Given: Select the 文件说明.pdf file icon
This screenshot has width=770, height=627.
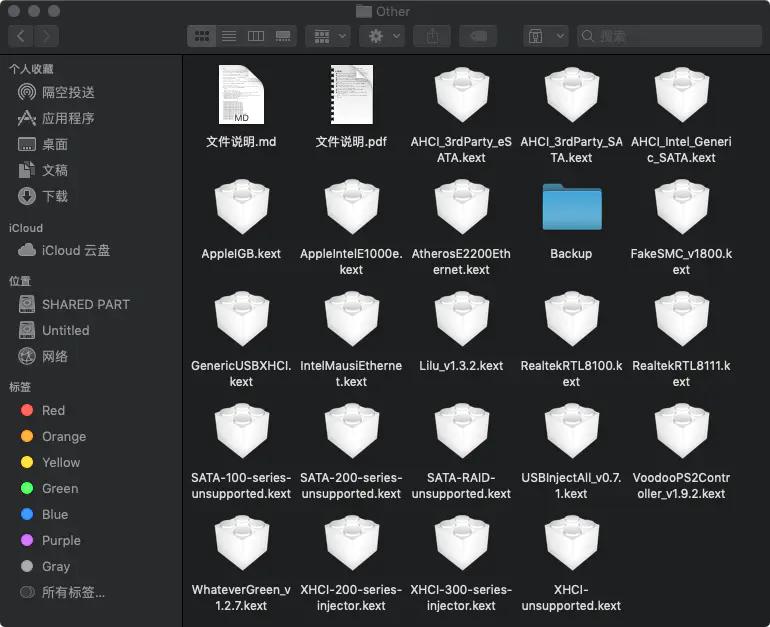Looking at the screenshot, I should tap(352, 95).
